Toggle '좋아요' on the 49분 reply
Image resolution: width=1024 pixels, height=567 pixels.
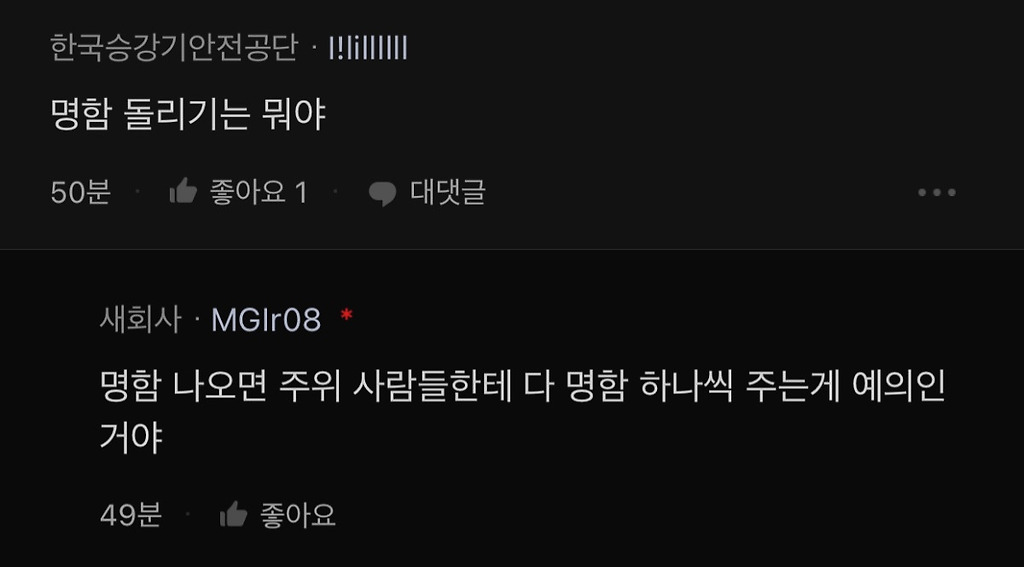point(298,515)
